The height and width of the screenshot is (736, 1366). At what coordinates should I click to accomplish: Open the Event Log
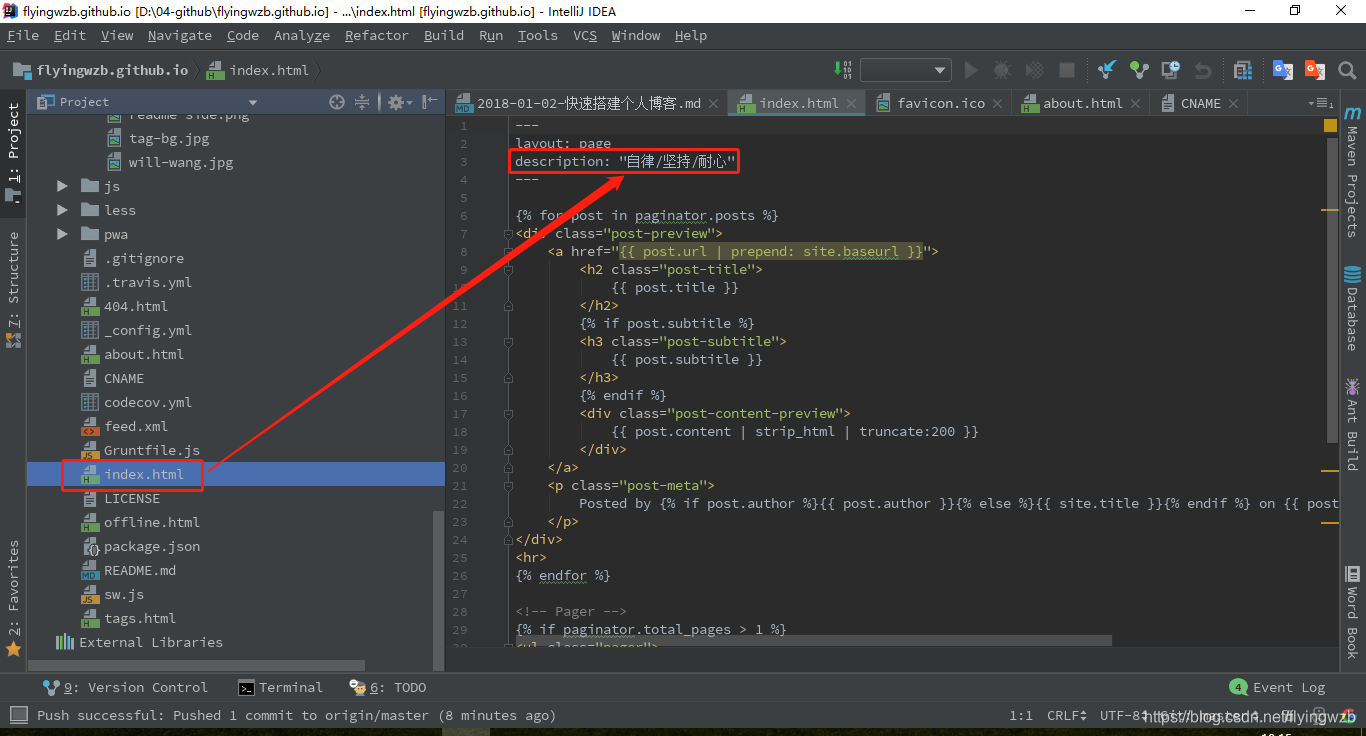coord(1277,687)
